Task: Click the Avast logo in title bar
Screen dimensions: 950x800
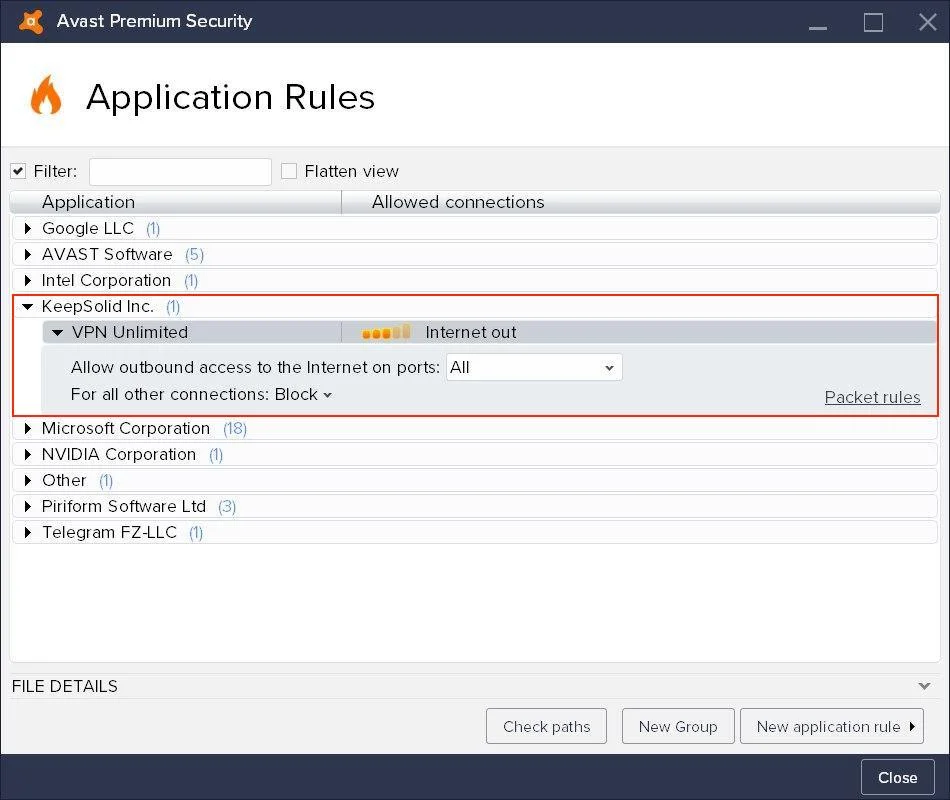Action: click(31, 21)
